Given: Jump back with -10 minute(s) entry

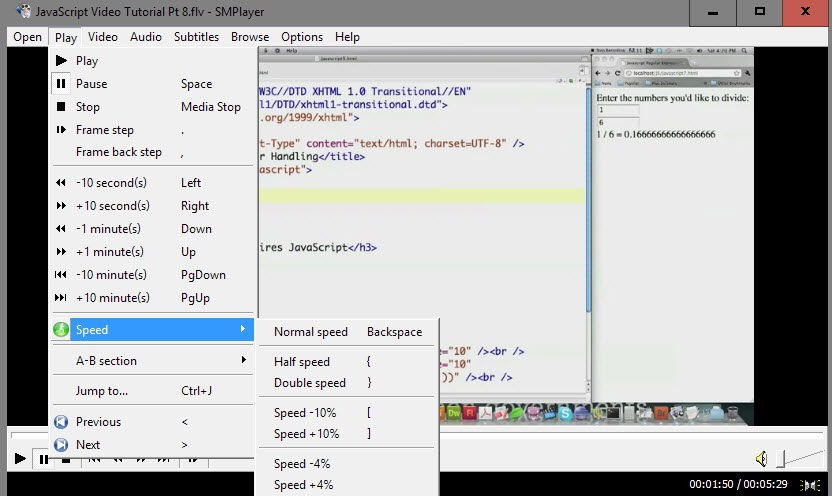Looking at the screenshot, I should point(153,275).
